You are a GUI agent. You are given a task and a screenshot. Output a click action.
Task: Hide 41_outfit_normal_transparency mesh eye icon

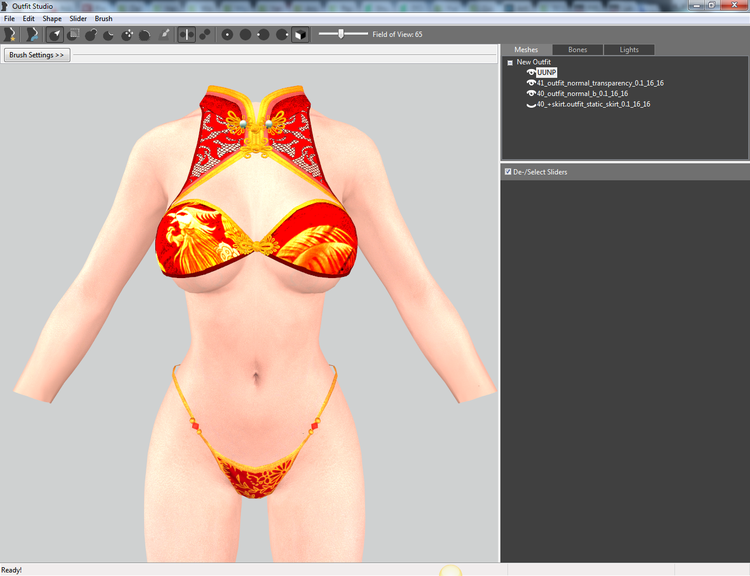[x=531, y=83]
